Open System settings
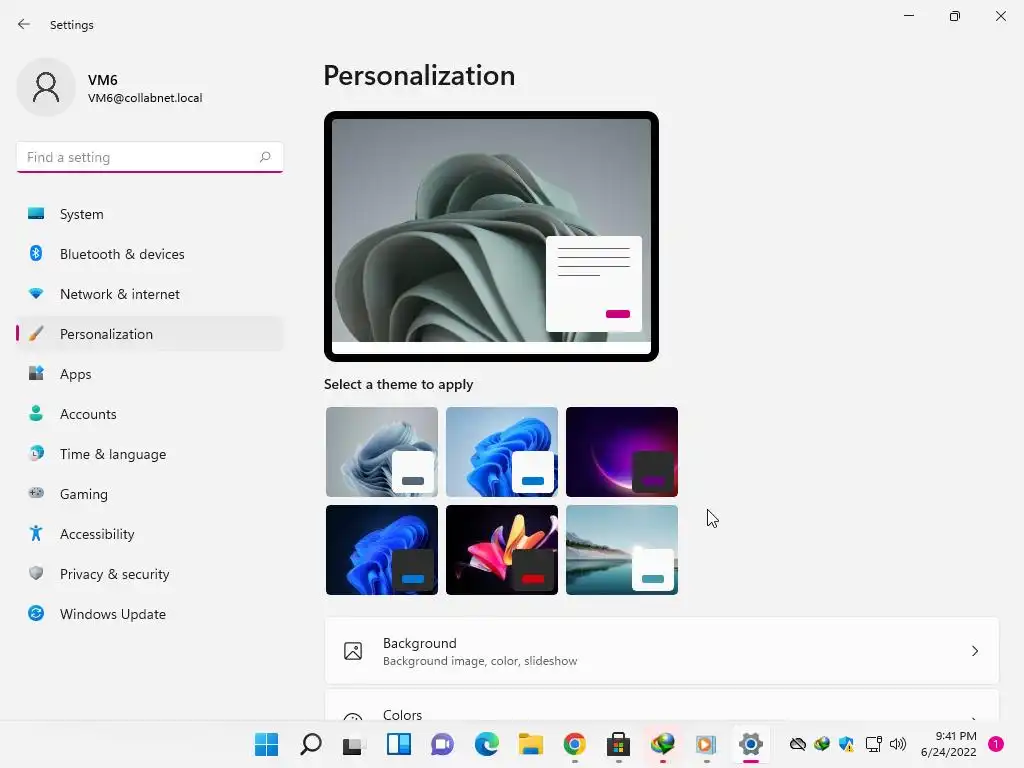Screen dimensions: 1024x768 pyautogui.click(x=150, y=214)
